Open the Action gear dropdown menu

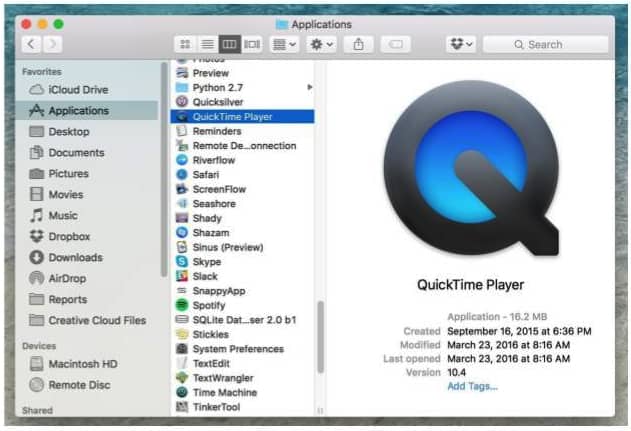[322, 45]
